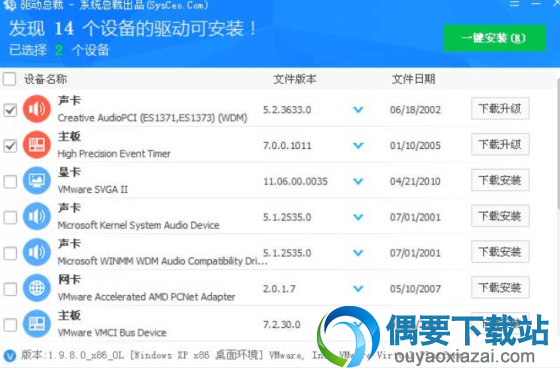Click the 文件版本 column header
The width and height of the screenshot is (560, 368).
295,79
